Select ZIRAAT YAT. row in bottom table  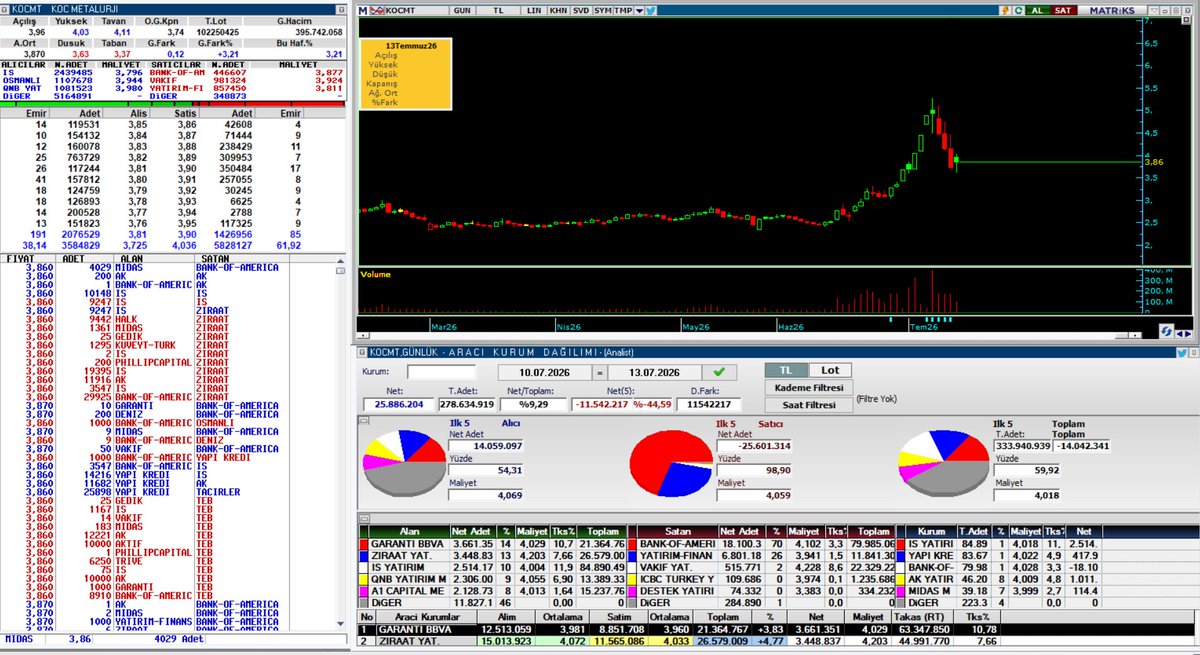coord(778,642)
